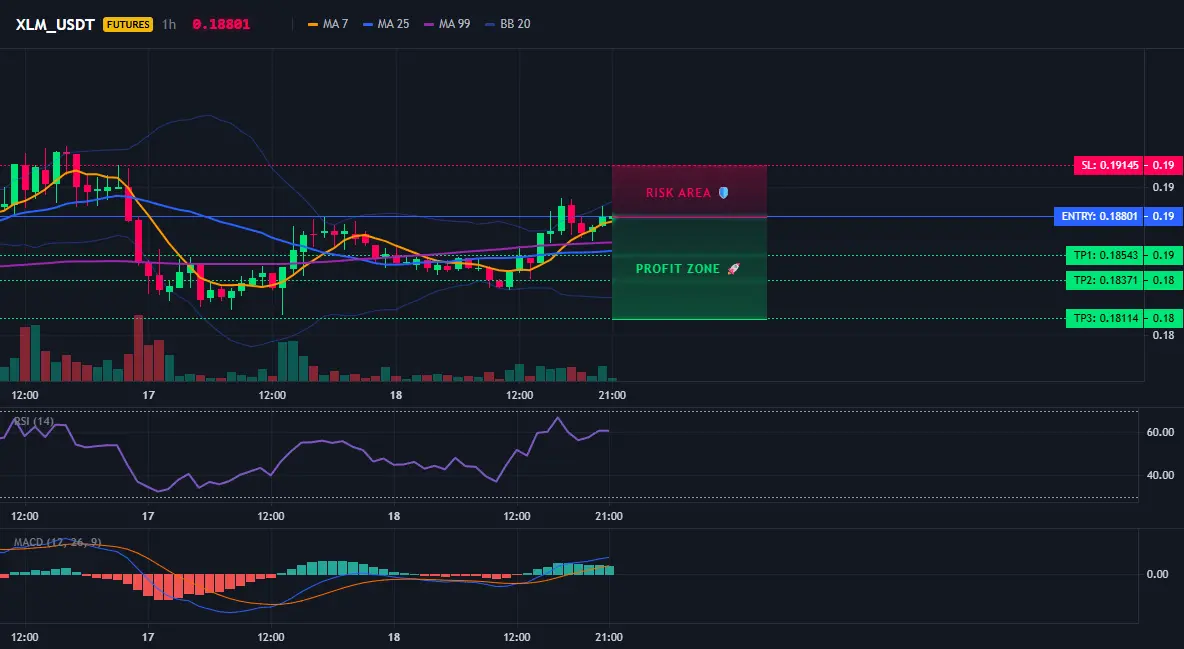Toggle the MA 7 legend entry
Screen dimensions: 1184x649
tap(328, 24)
